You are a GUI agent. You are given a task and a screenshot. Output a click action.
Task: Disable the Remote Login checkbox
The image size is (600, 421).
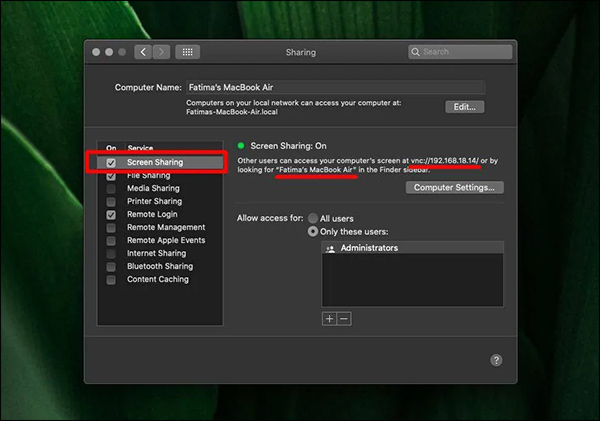(x=111, y=215)
